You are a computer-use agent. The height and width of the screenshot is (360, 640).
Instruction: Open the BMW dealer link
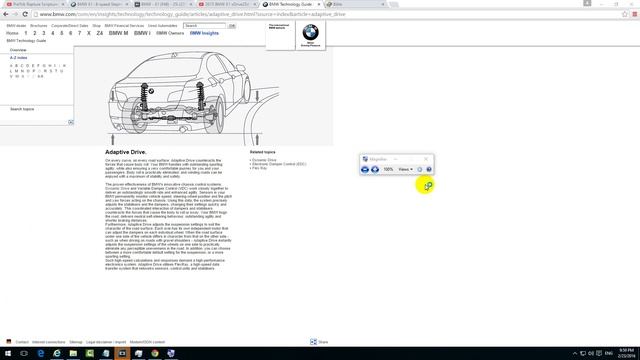click(16, 26)
